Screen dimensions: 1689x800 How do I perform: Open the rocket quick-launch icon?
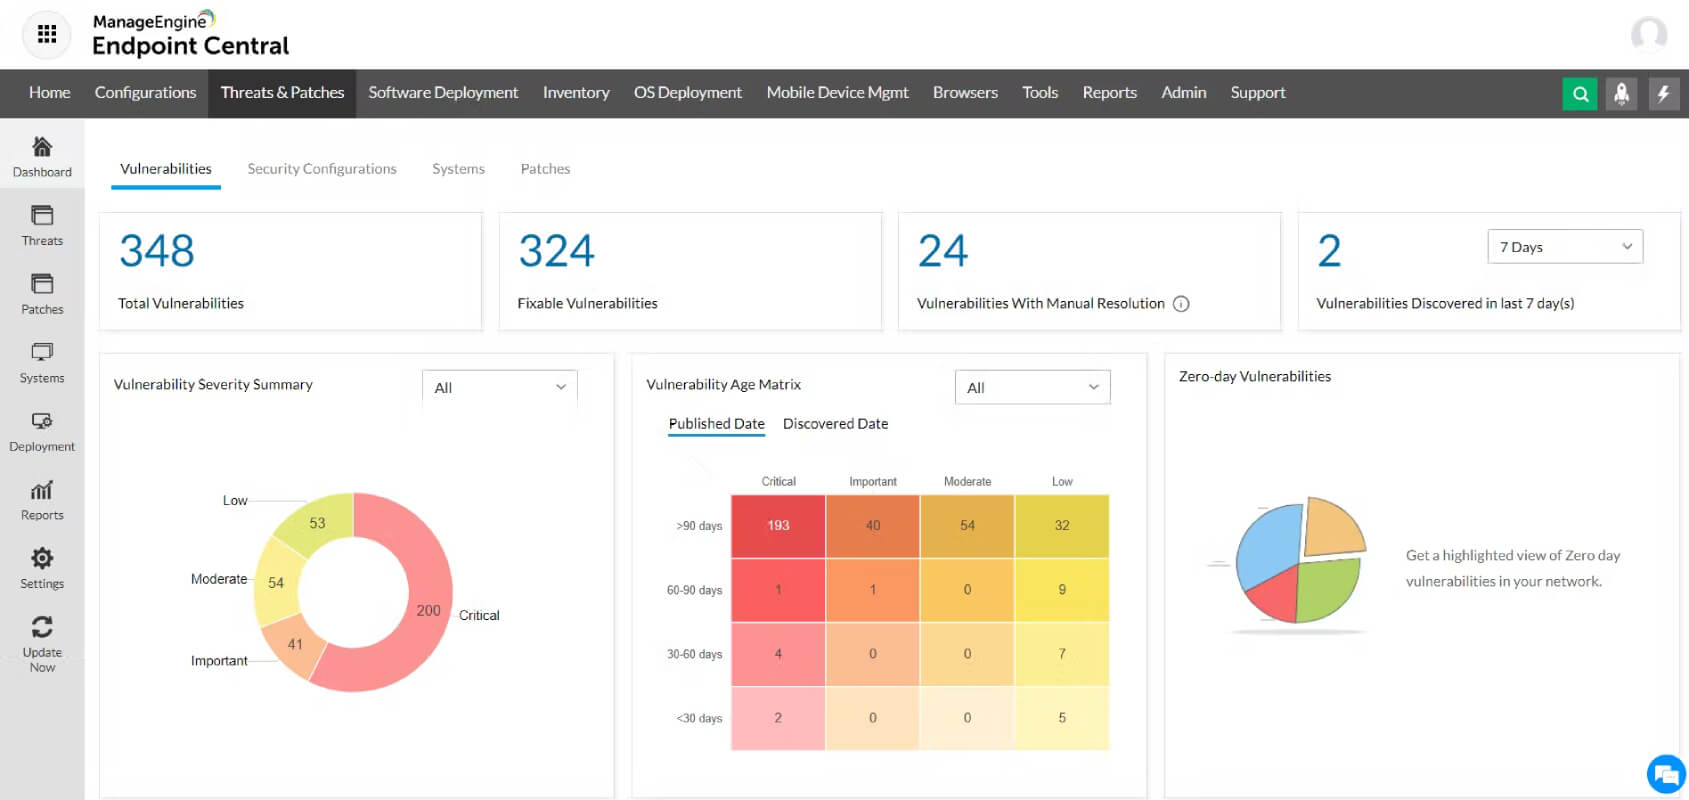[x=1622, y=94]
